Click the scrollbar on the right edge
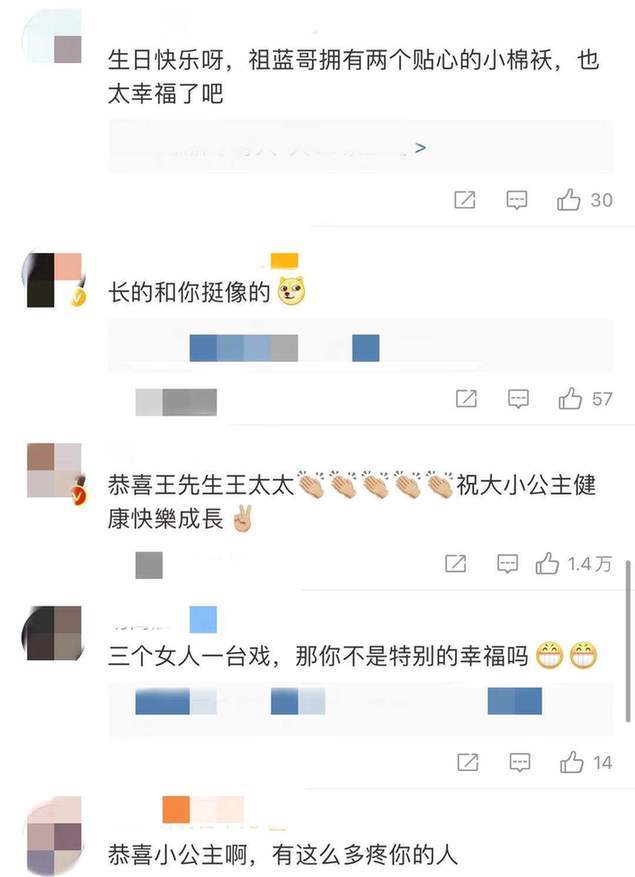Screen dimensions: 635x877 628,640
